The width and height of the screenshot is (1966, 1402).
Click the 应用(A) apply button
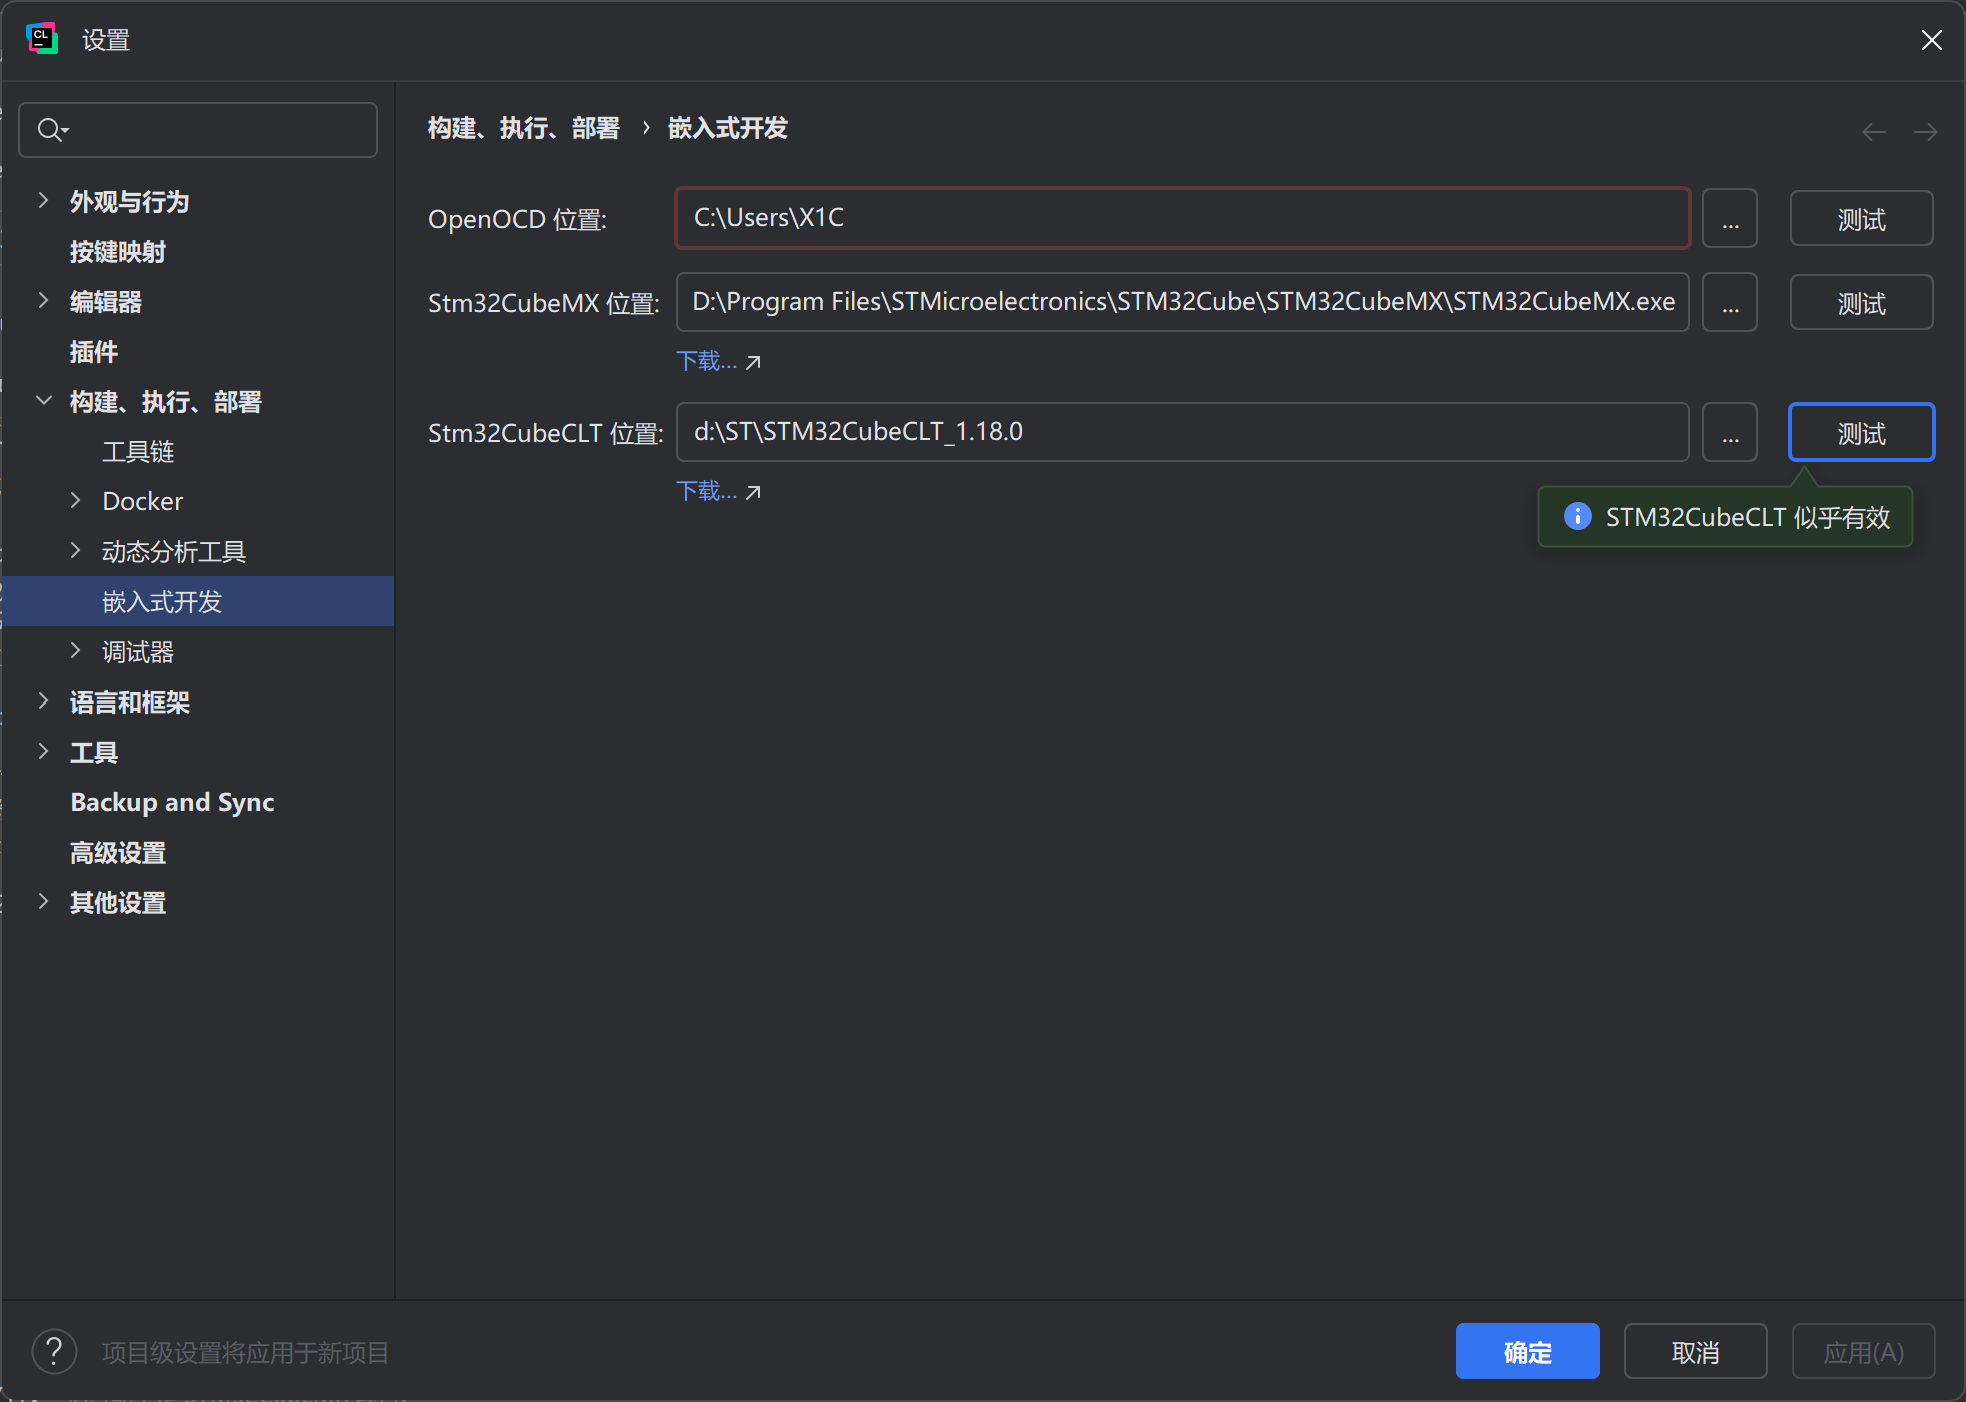[x=1863, y=1351]
